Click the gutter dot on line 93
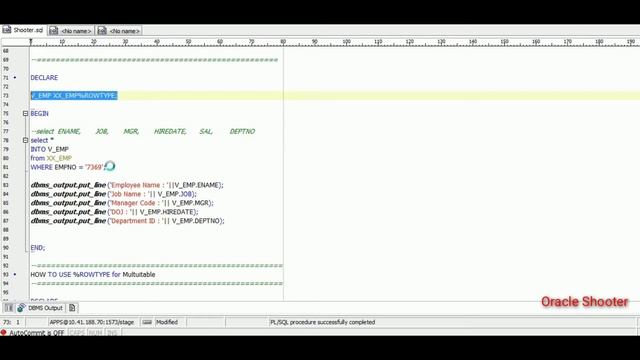 pyautogui.click(x=15, y=274)
